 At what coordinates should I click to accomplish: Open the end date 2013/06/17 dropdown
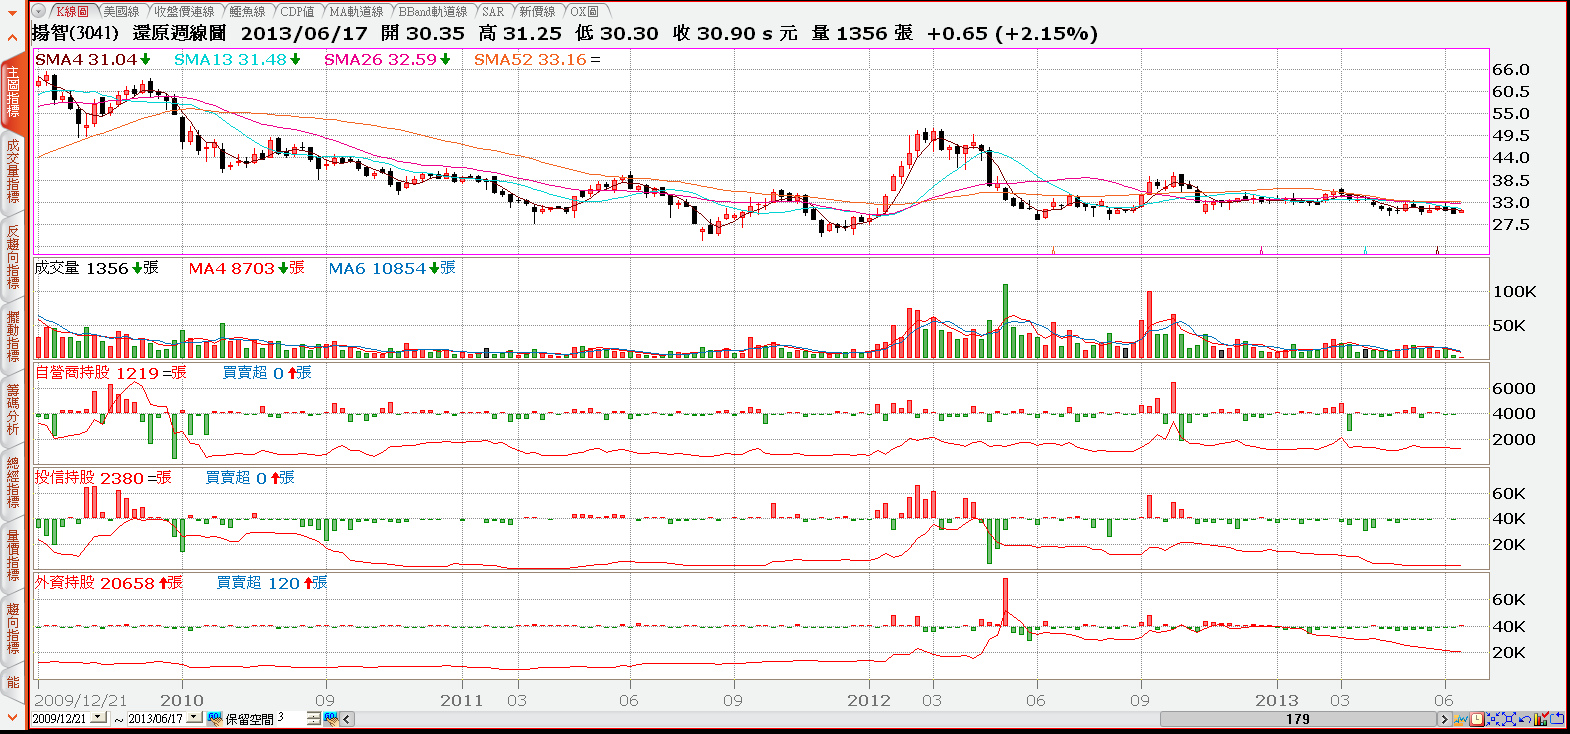[x=194, y=717]
